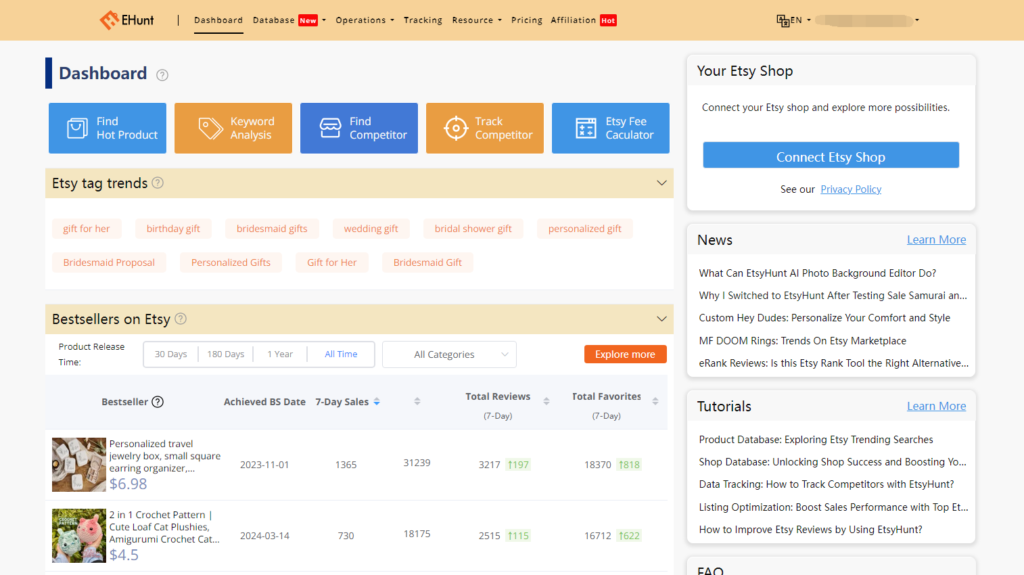The height and width of the screenshot is (575, 1024).
Task: Select the 30 Days release time tab
Action: click(170, 354)
